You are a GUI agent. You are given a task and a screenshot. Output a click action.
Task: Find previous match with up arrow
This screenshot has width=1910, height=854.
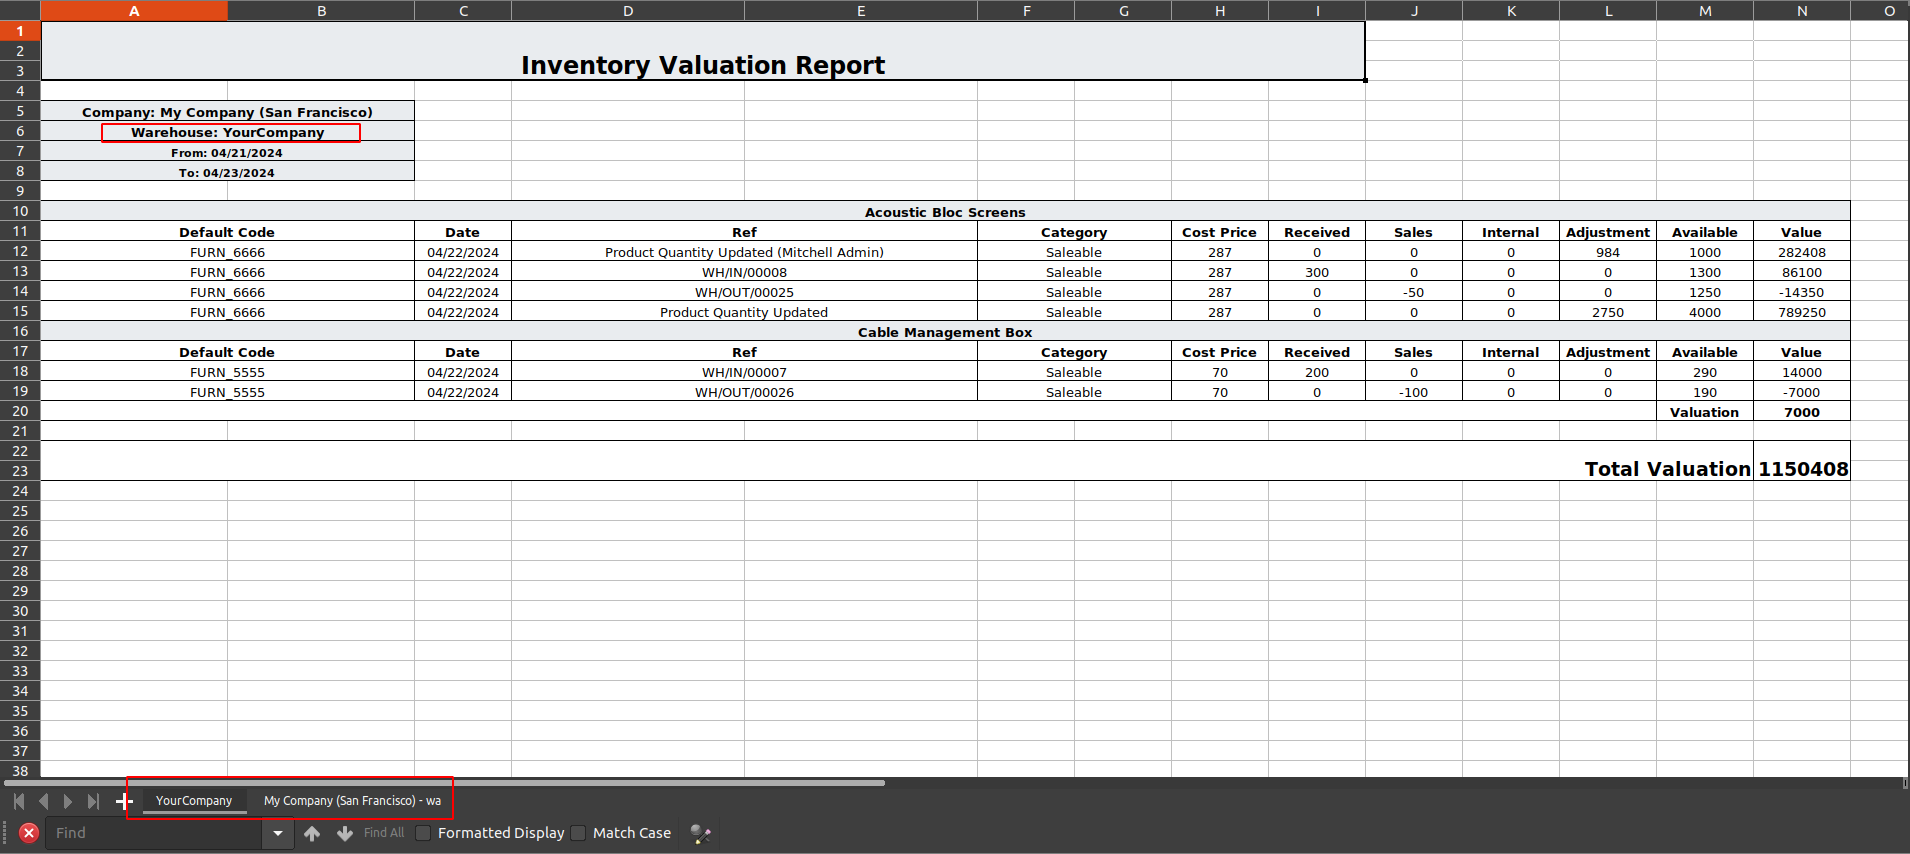point(312,833)
